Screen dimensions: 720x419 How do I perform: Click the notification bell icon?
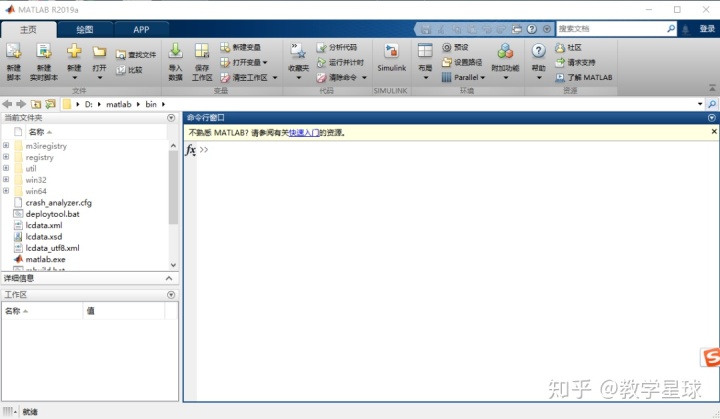click(x=686, y=29)
